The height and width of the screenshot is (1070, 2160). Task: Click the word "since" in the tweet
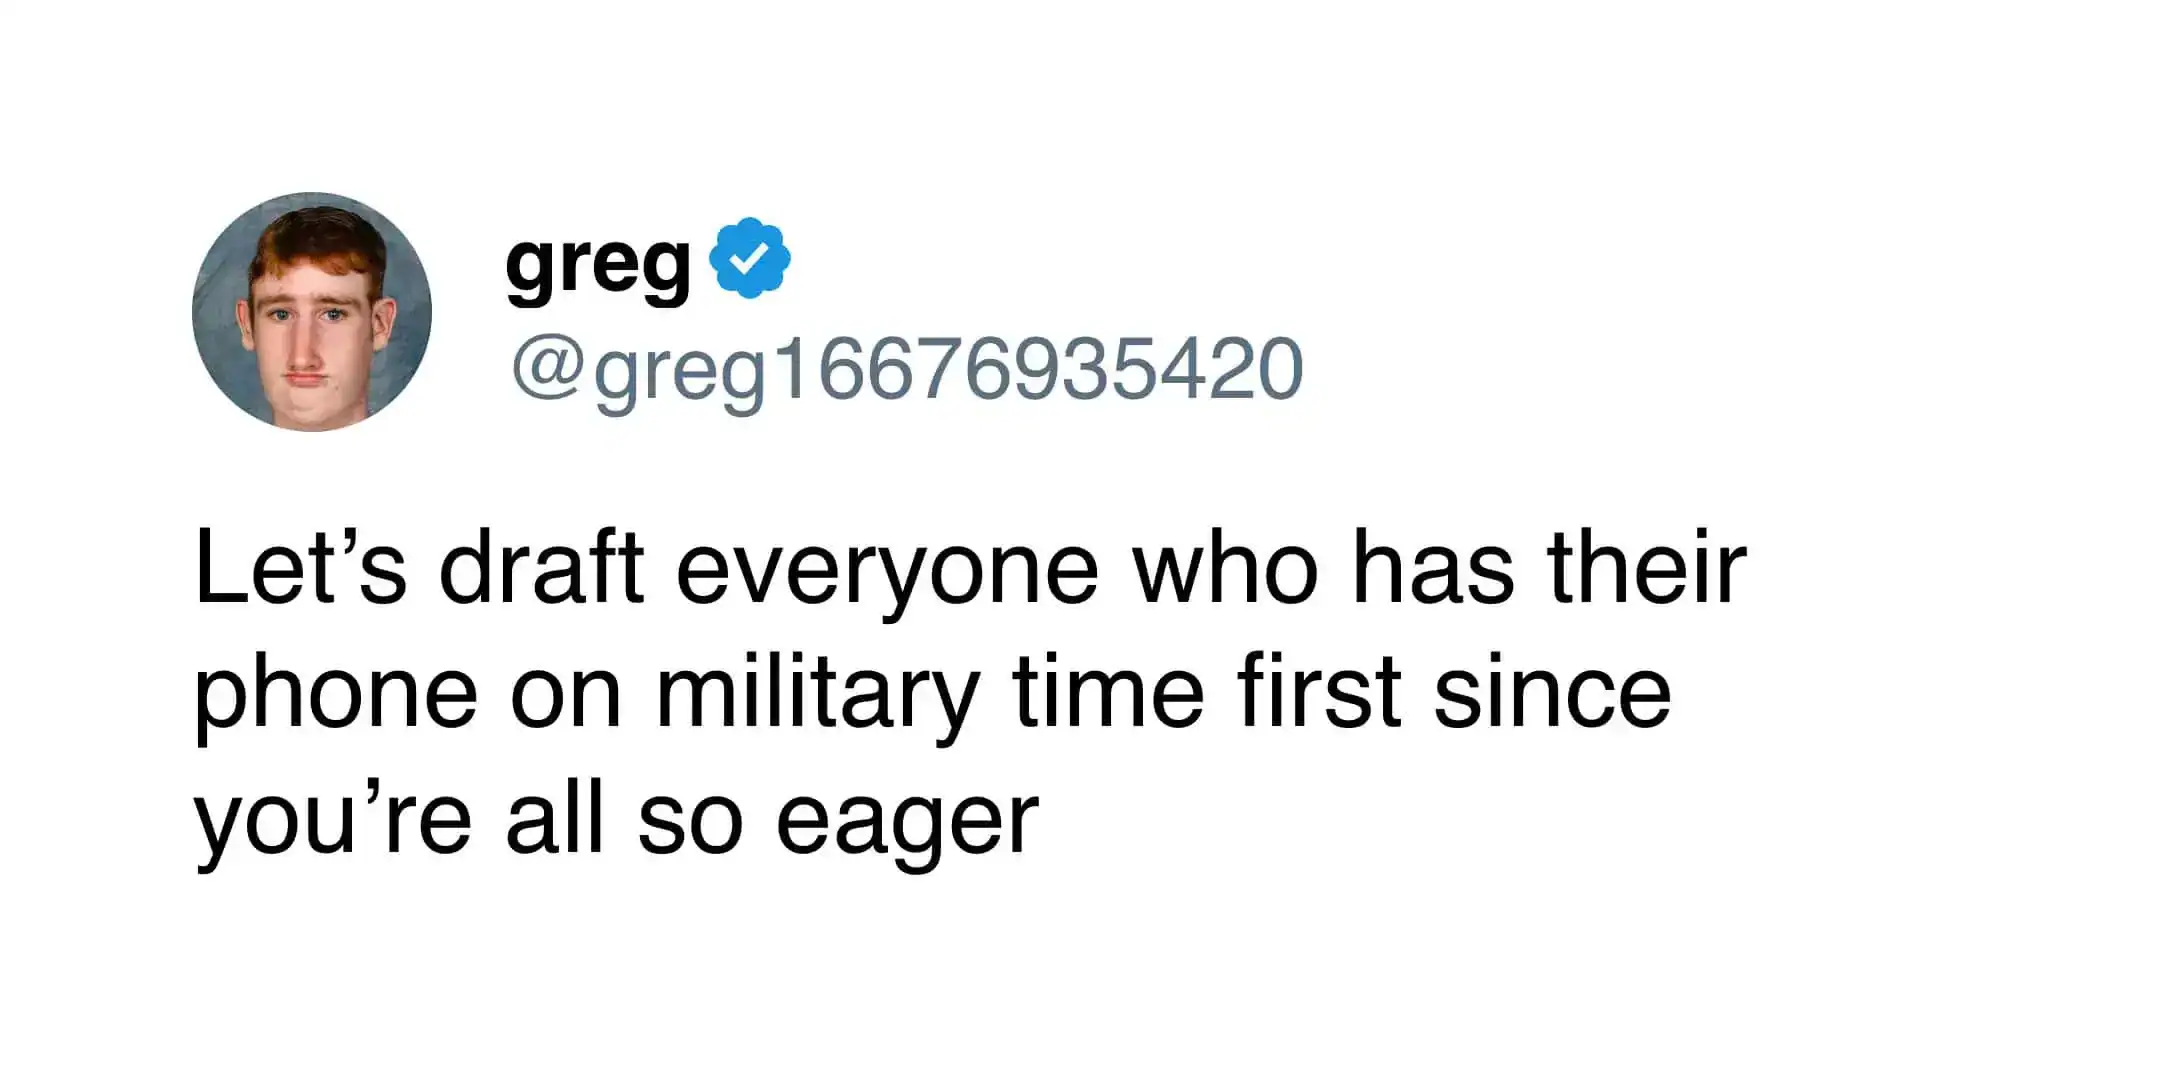coord(1551,693)
